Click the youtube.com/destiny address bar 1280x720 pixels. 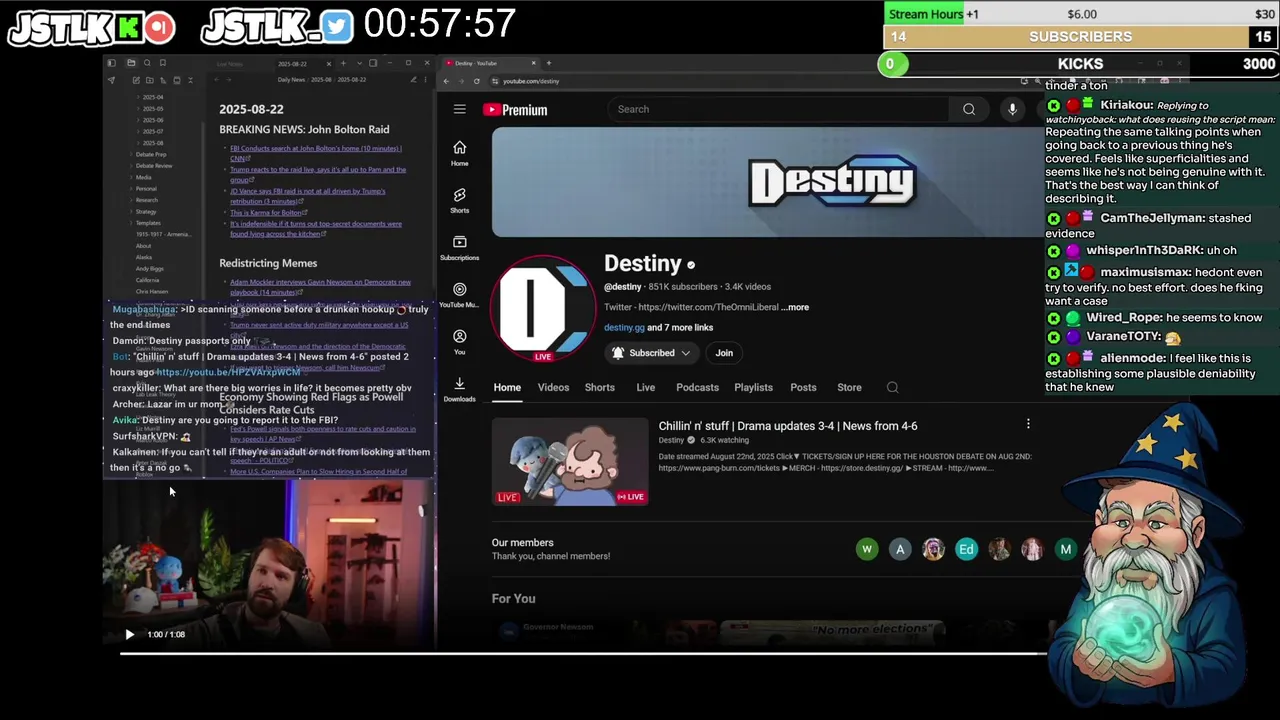point(530,81)
